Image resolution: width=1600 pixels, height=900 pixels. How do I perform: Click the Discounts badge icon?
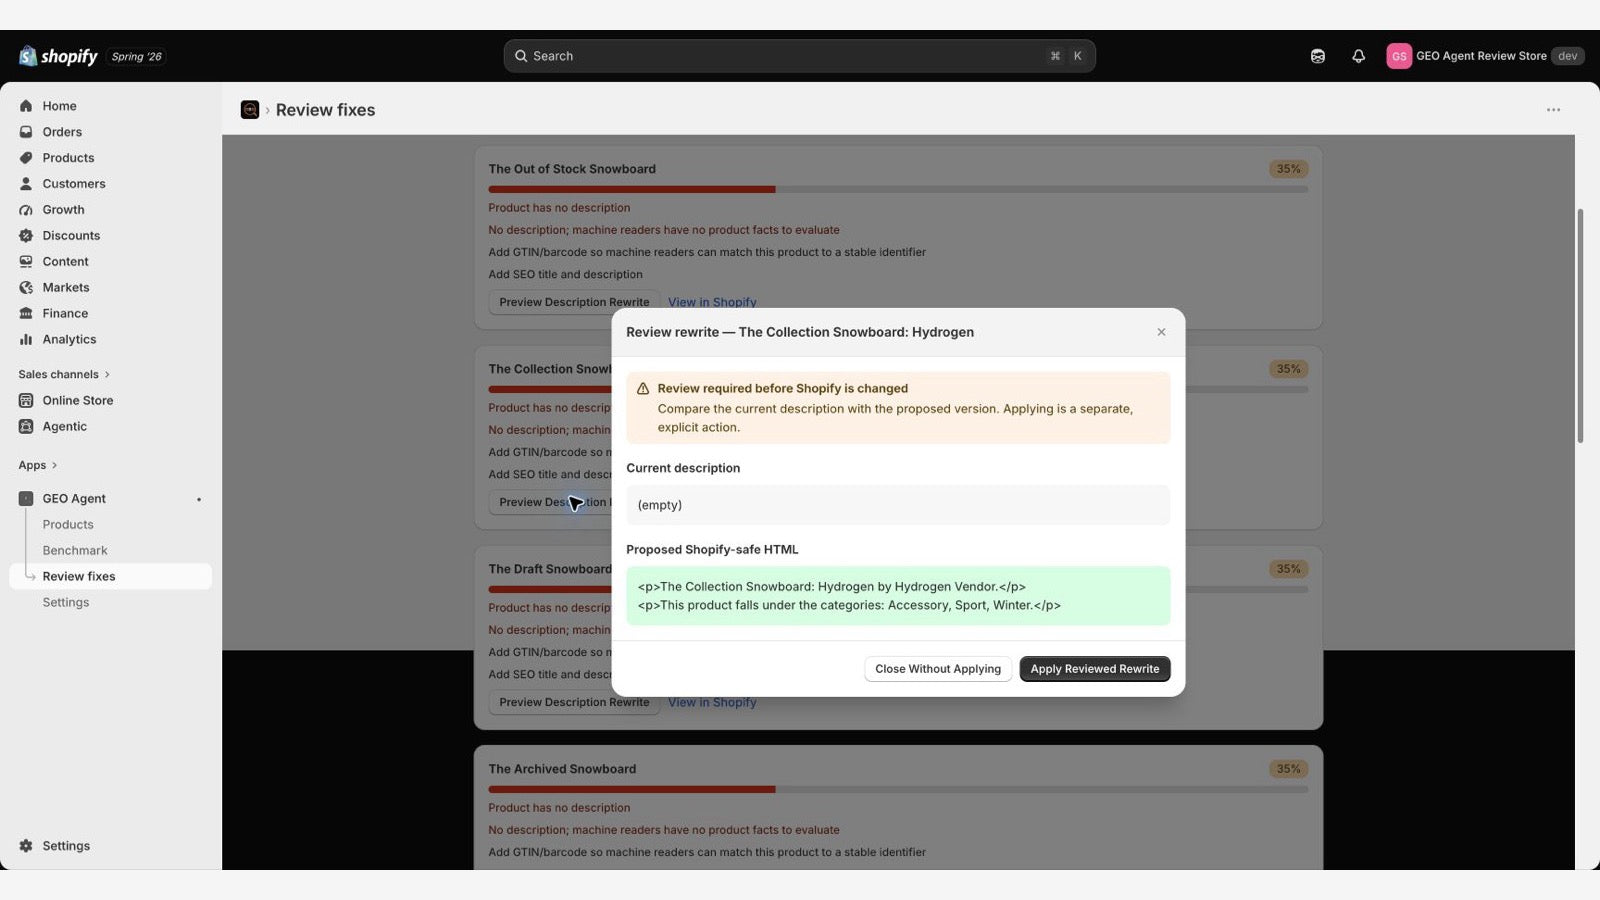click(x=26, y=236)
